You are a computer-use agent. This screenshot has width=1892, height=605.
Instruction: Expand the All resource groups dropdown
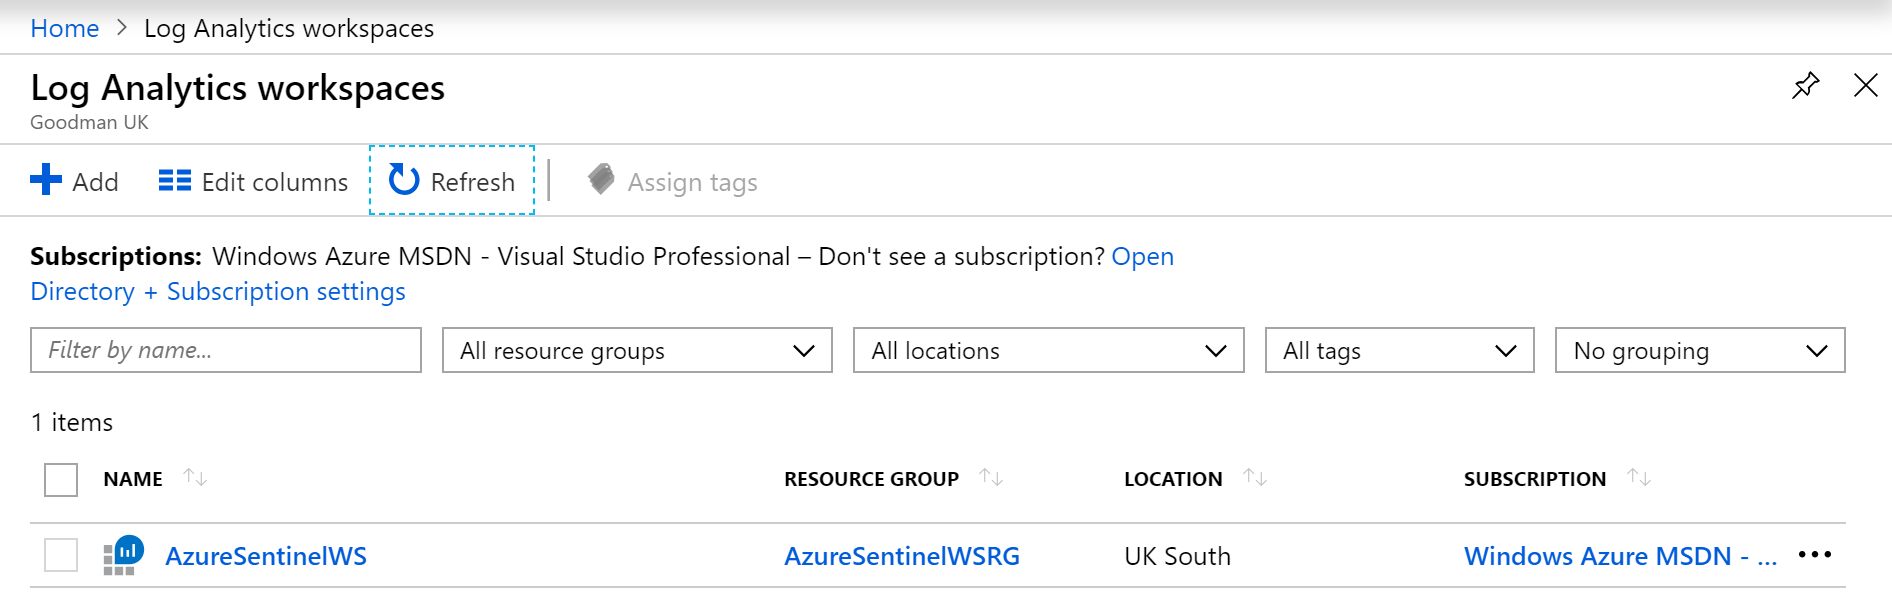point(637,350)
